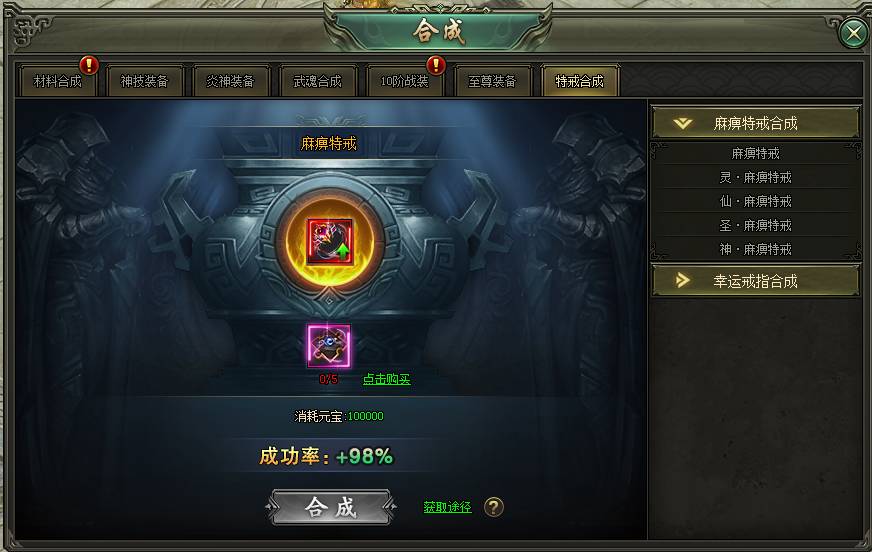Click alert badge on 材料合成 tab
Screen dimensions: 872x552
[89, 66]
